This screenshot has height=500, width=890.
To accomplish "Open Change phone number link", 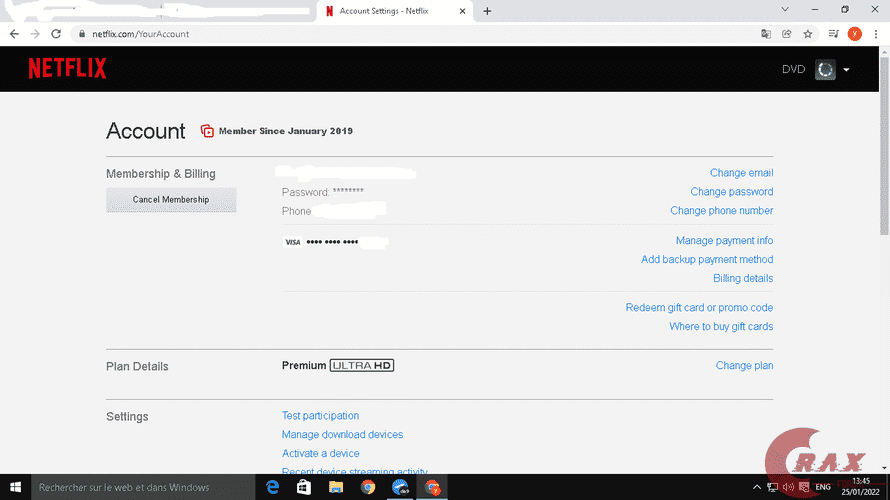I will coord(721,211).
